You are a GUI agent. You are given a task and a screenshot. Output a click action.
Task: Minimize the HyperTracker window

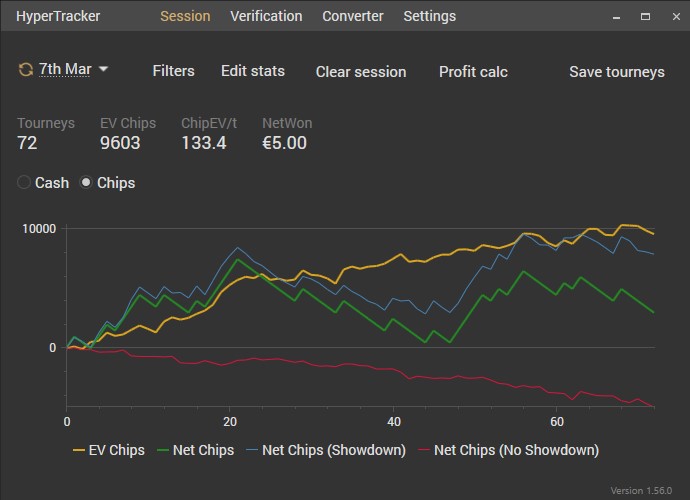click(x=617, y=16)
